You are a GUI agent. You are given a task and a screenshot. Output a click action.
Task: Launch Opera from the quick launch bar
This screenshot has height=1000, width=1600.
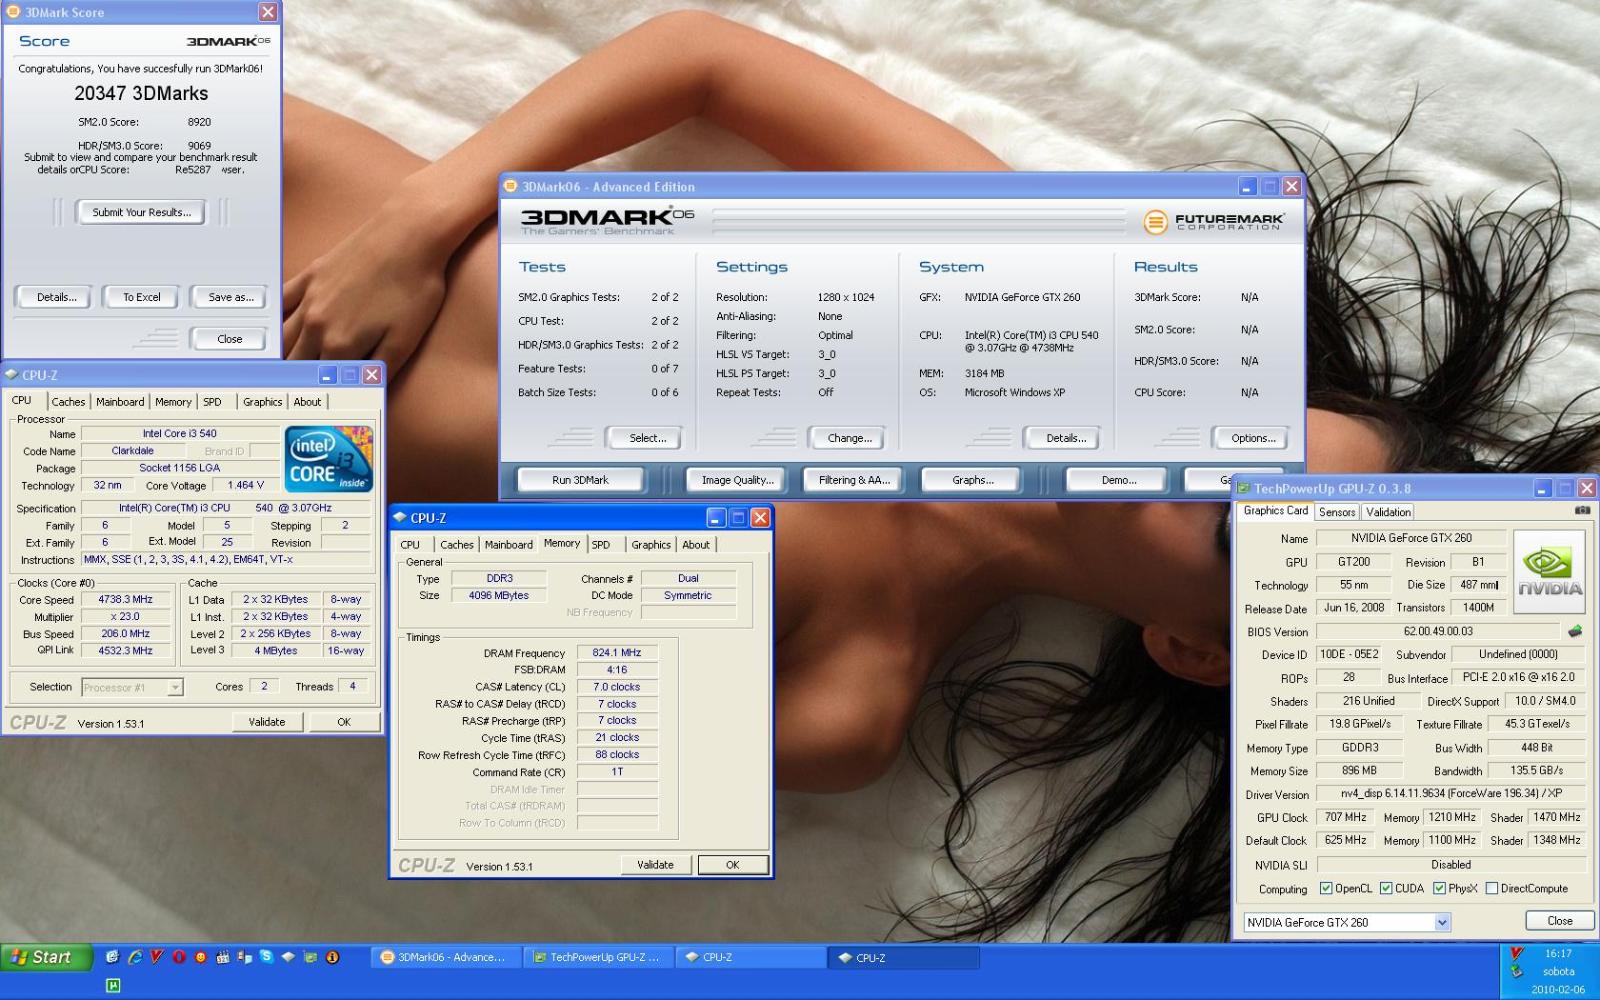point(178,957)
